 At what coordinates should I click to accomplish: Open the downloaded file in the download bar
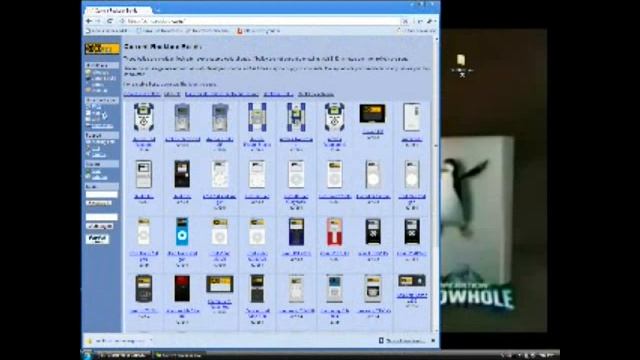[118, 340]
